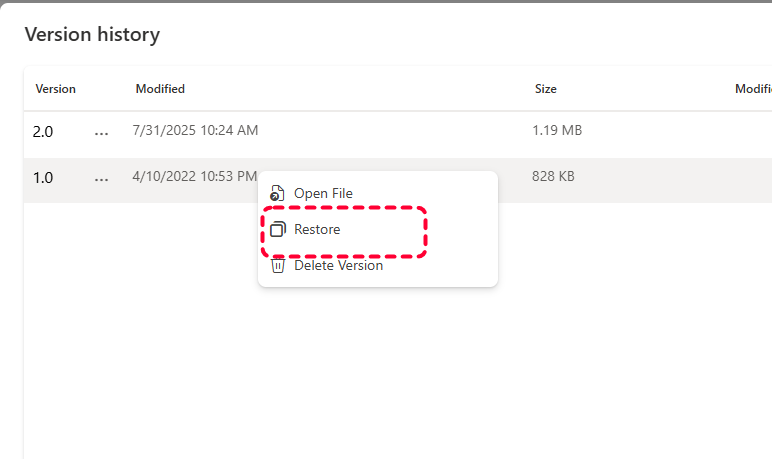Sort by the Version column header
Image resolution: width=772 pixels, height=459 pixels.
click(56, 89)
